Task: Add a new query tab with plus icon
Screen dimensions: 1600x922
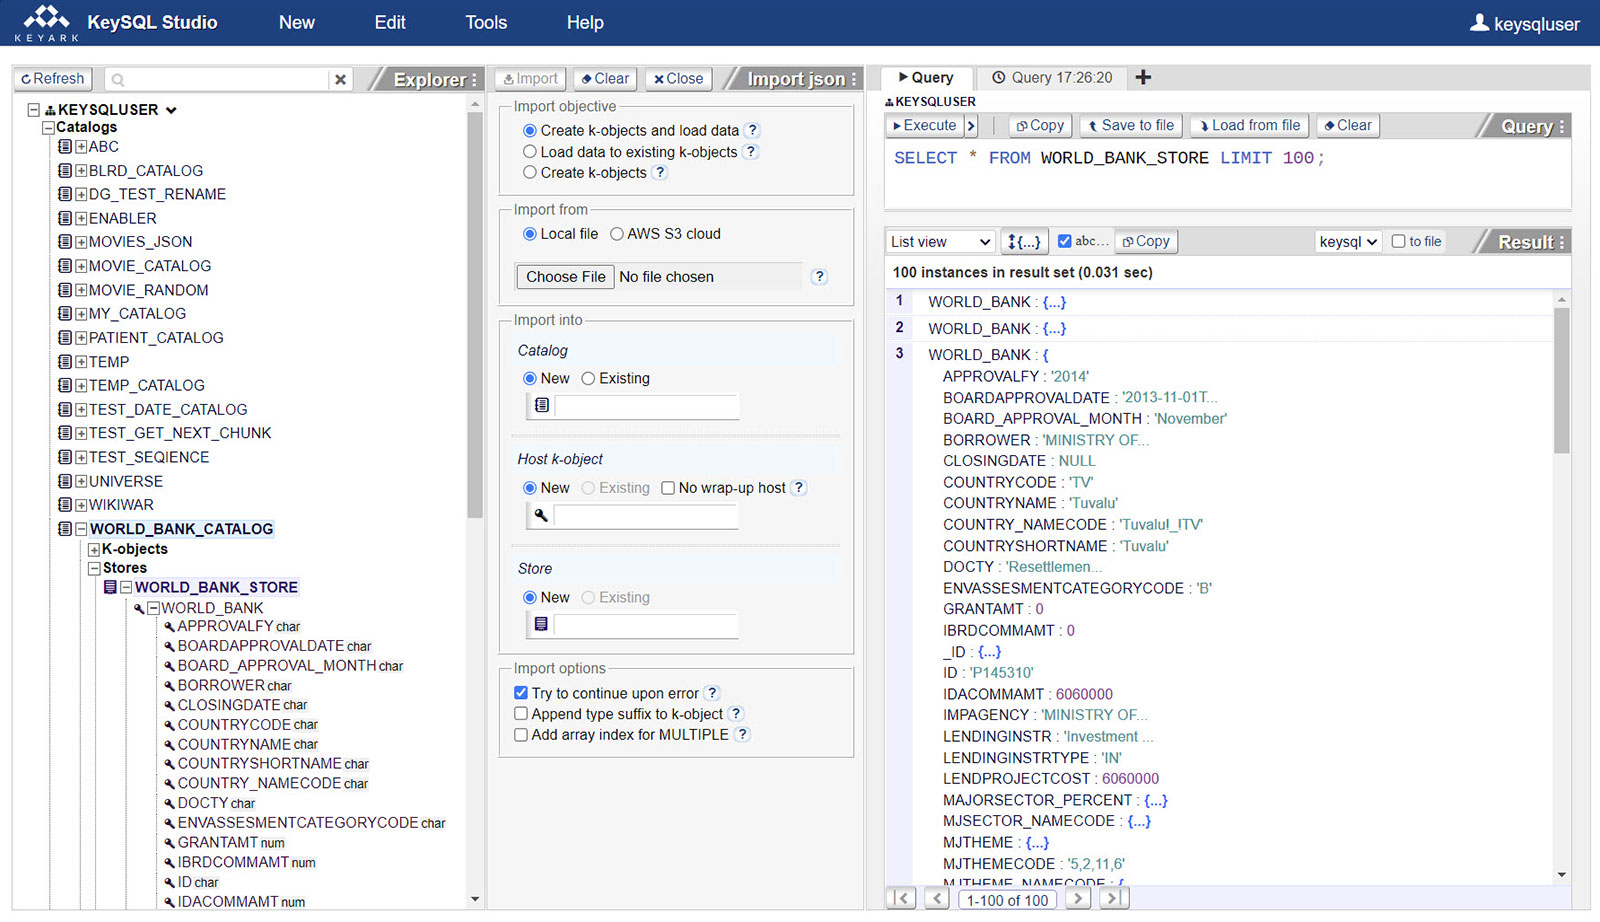Action: pyautogui.click(x=1143, y=77)
